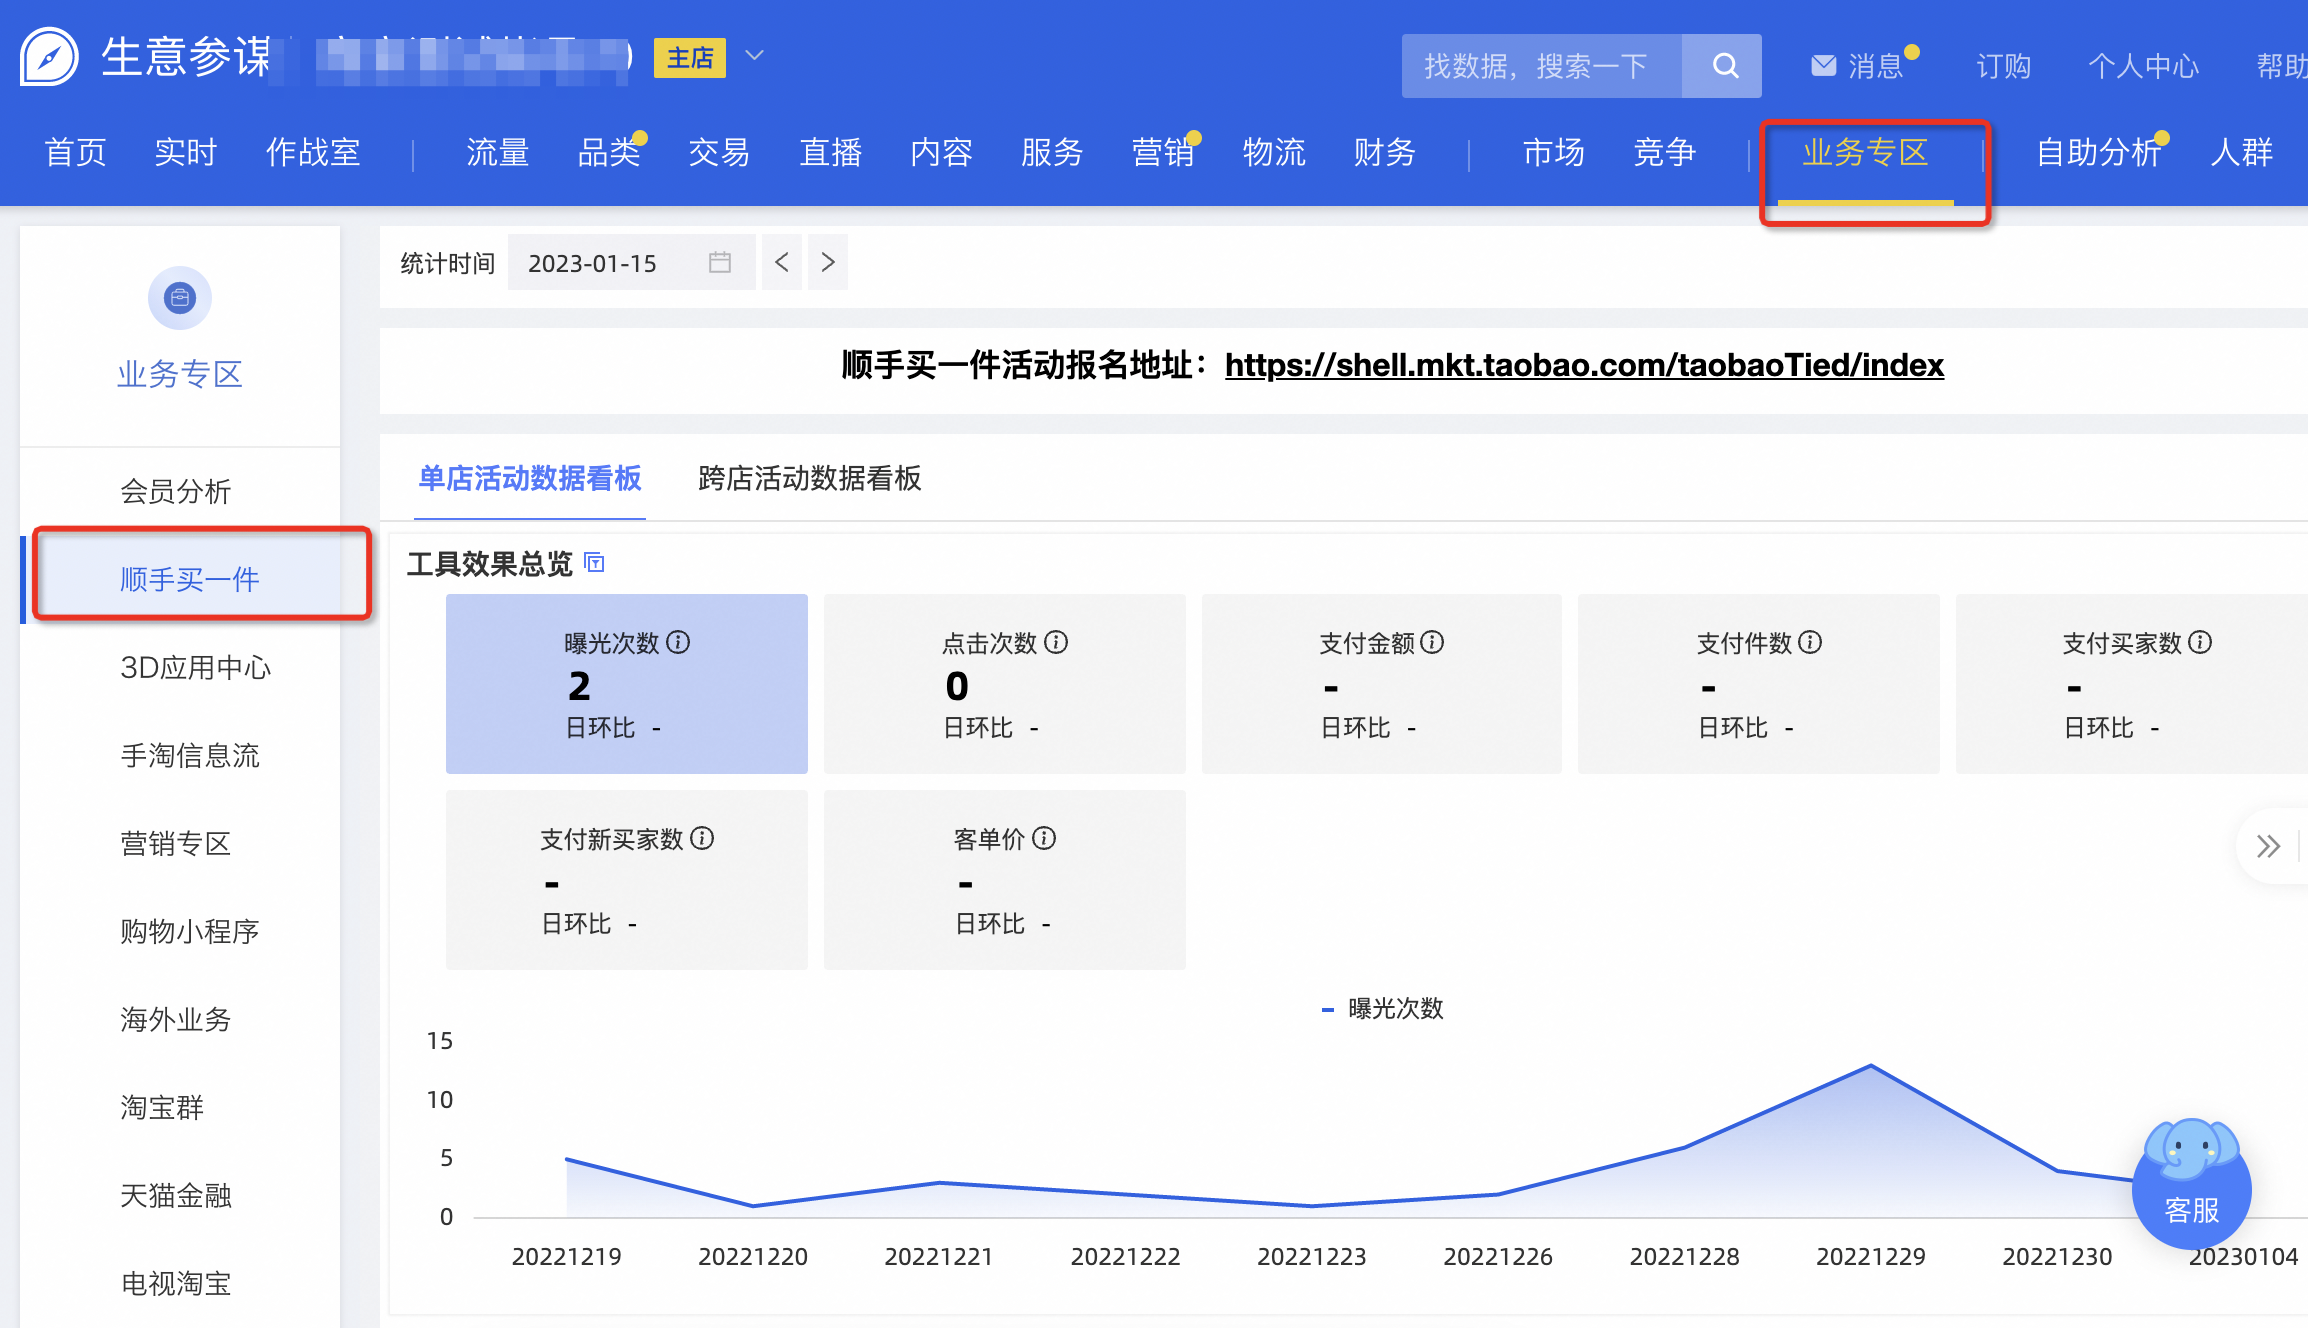Open the 服务 menu
The width and height of the screenshot is (2308, 1328).
1053,152
